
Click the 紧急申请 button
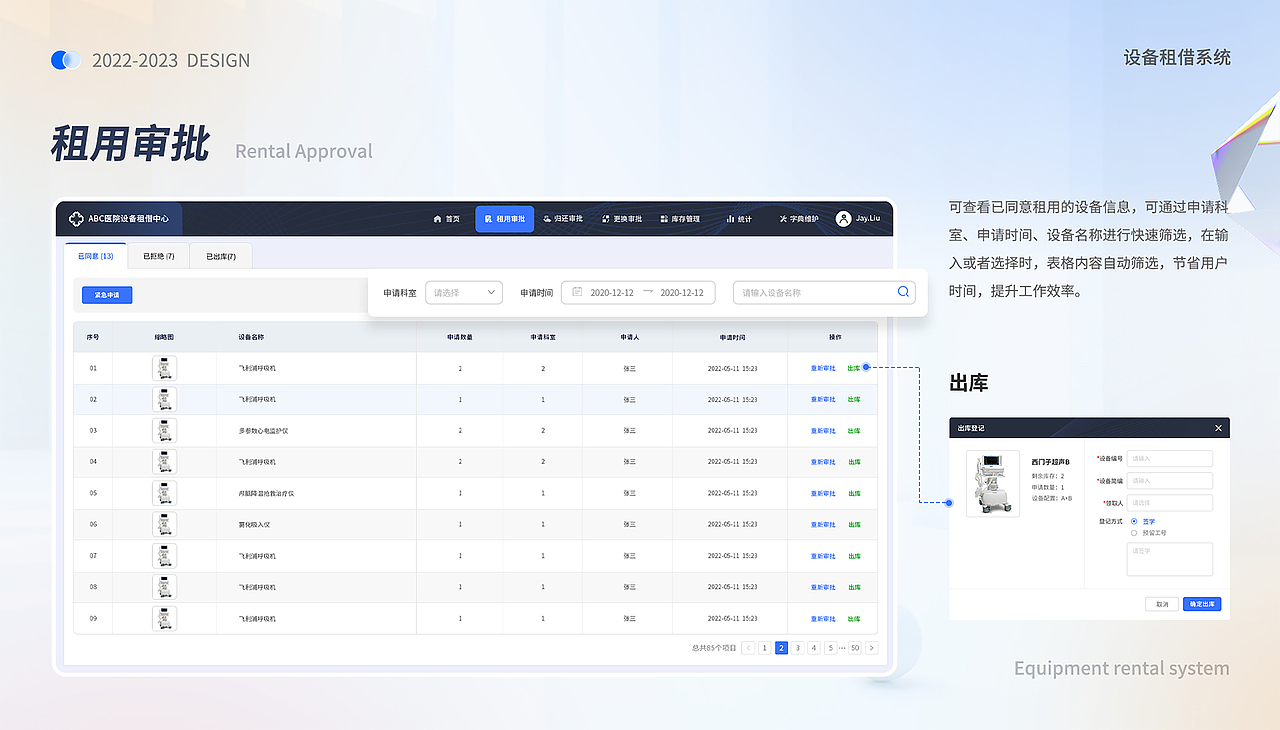(x=107, y=295)
